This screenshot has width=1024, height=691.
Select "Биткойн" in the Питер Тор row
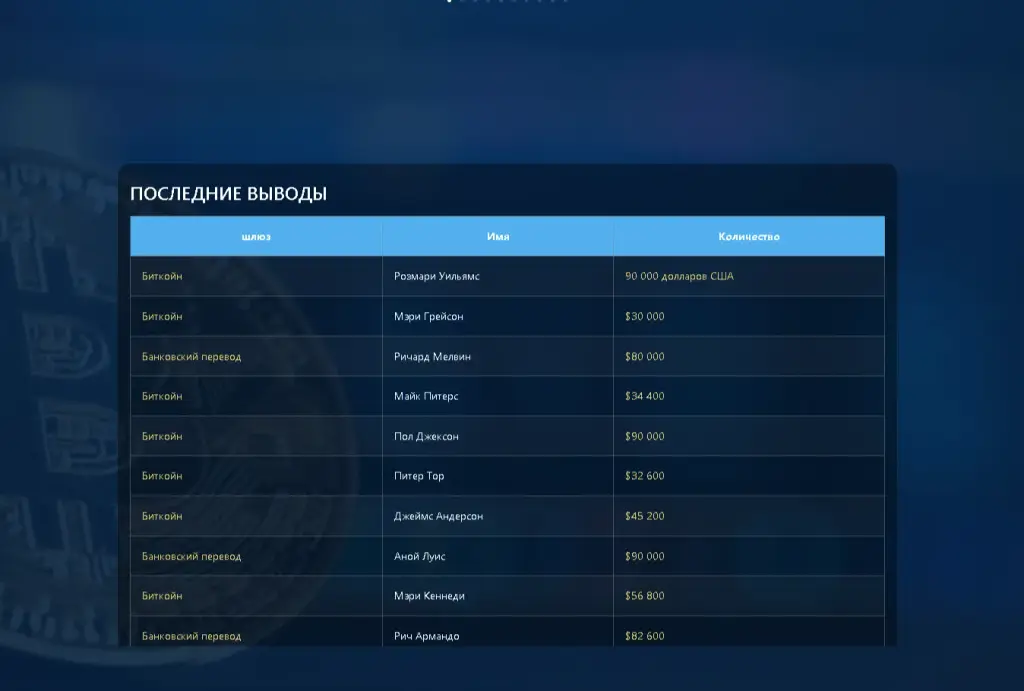point(162,476)
